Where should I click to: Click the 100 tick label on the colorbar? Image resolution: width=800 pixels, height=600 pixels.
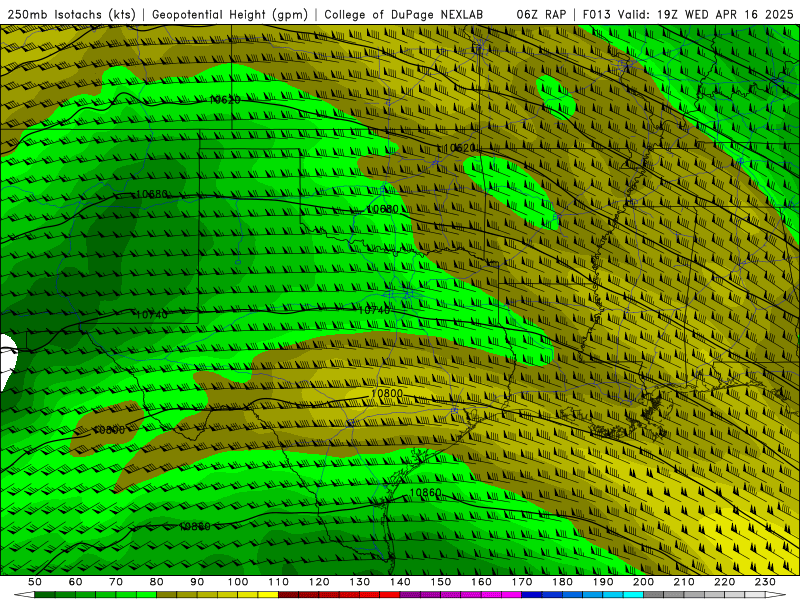[x=238, y=582]
